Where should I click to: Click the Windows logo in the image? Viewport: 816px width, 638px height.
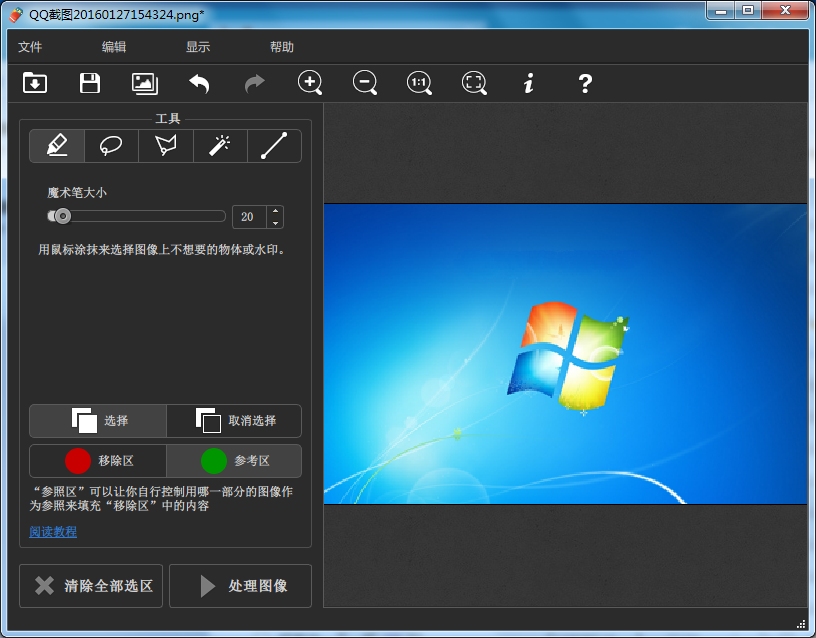click(567, 356)
